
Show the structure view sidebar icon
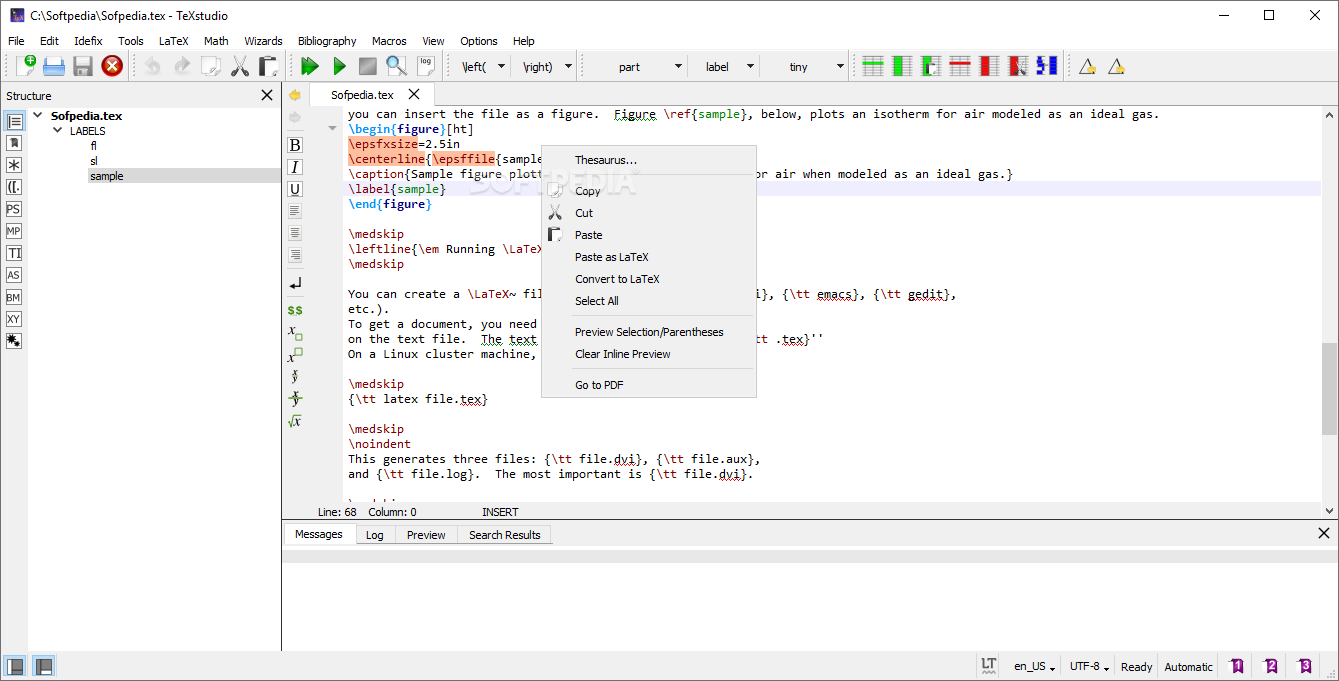[14, 121]
